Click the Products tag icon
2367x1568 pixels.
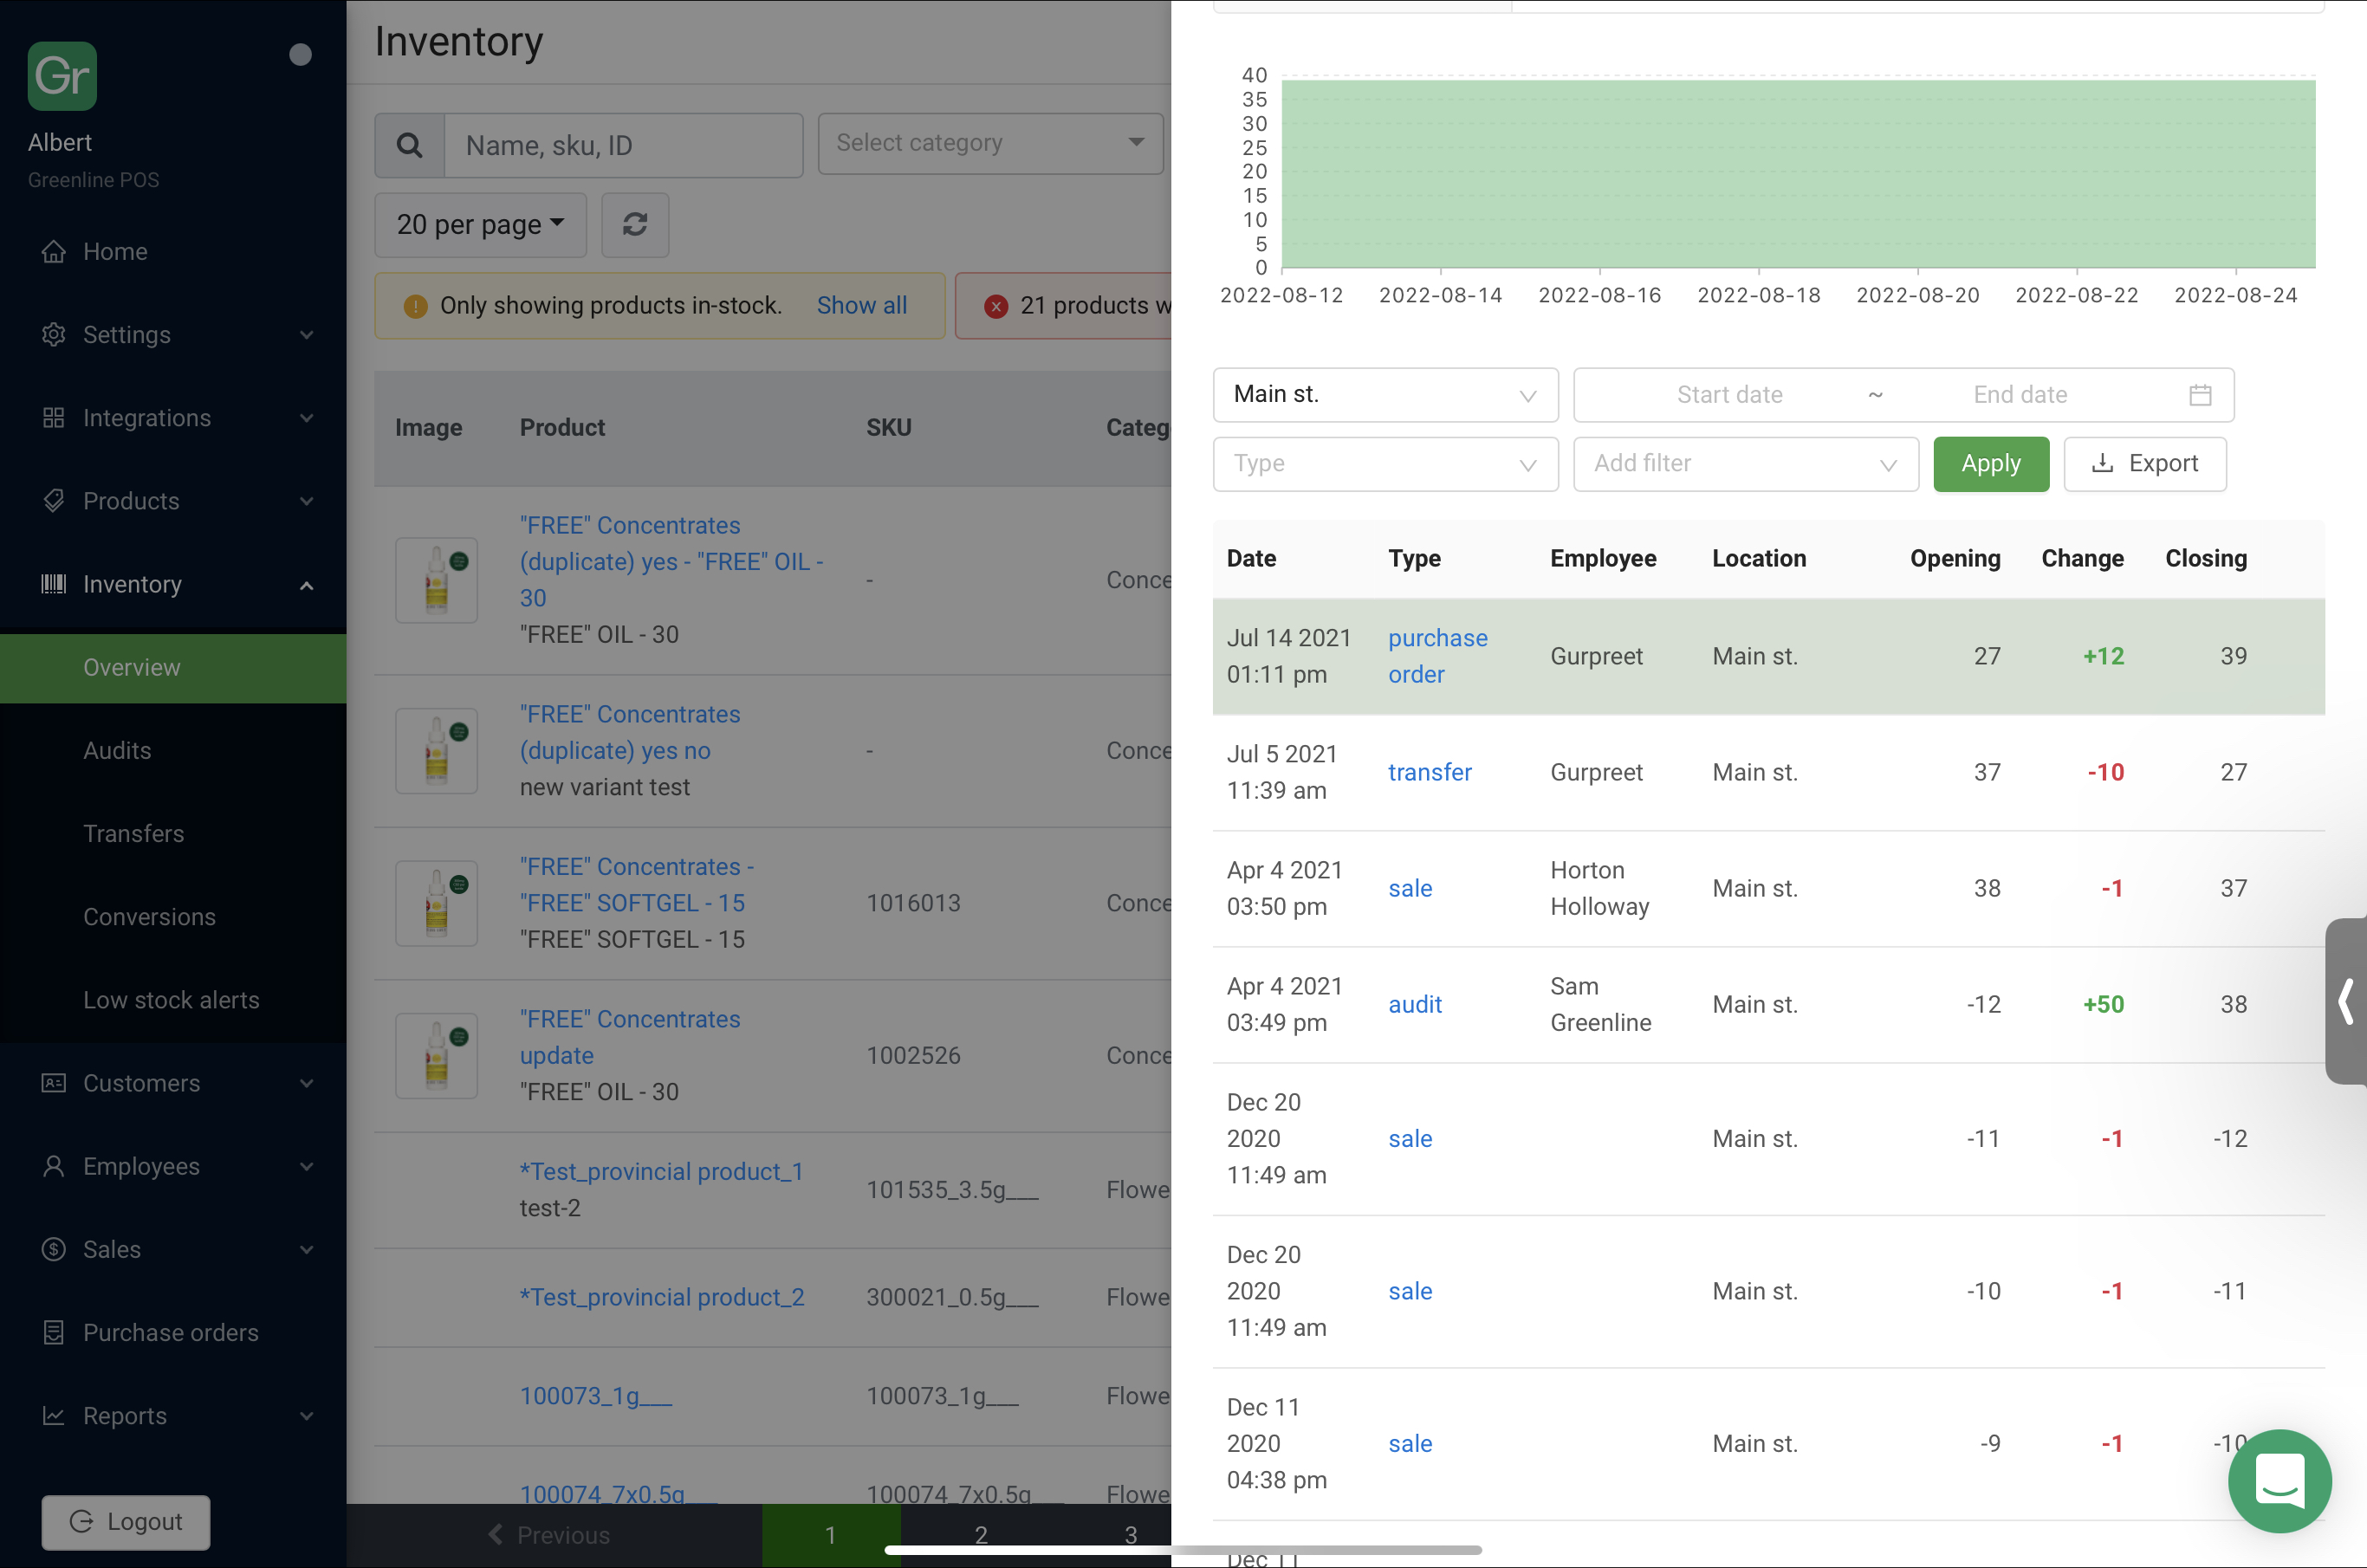point(54,500)
